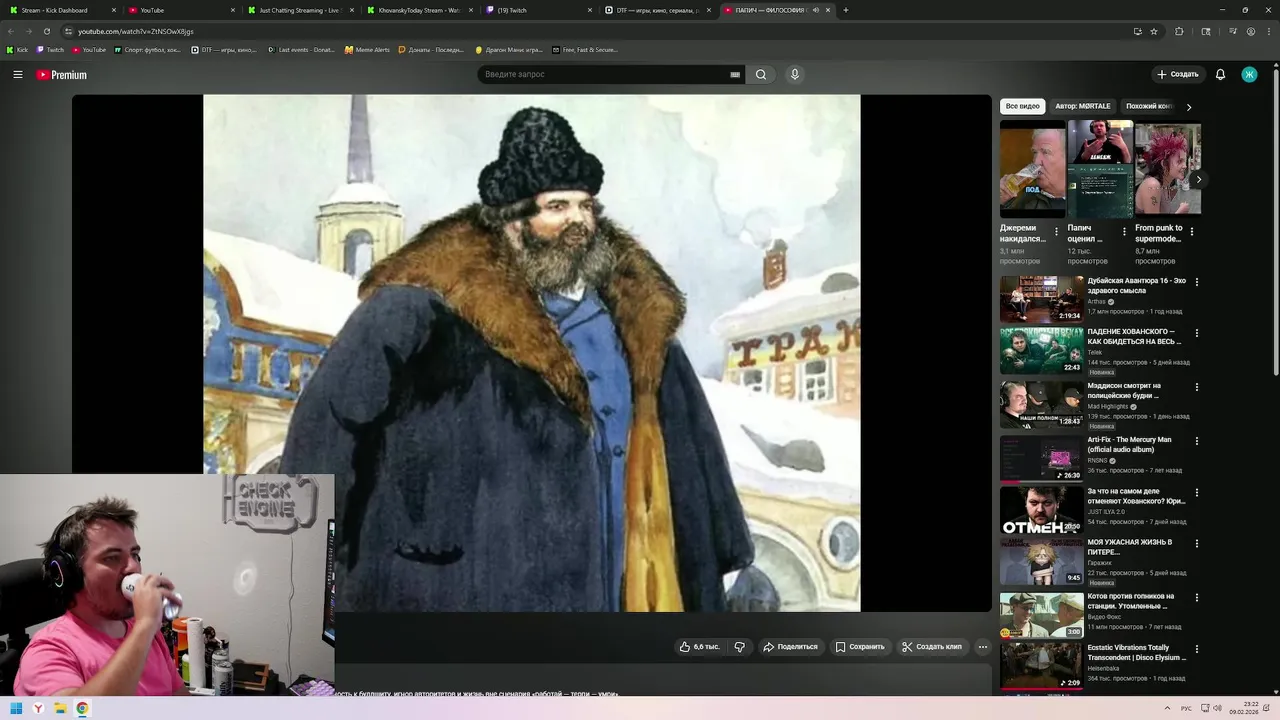The image size is (1280, 720).
Task: Open the on-screen keyboard icon in search box
Action: pyautogui.click(x=735, y=74)
